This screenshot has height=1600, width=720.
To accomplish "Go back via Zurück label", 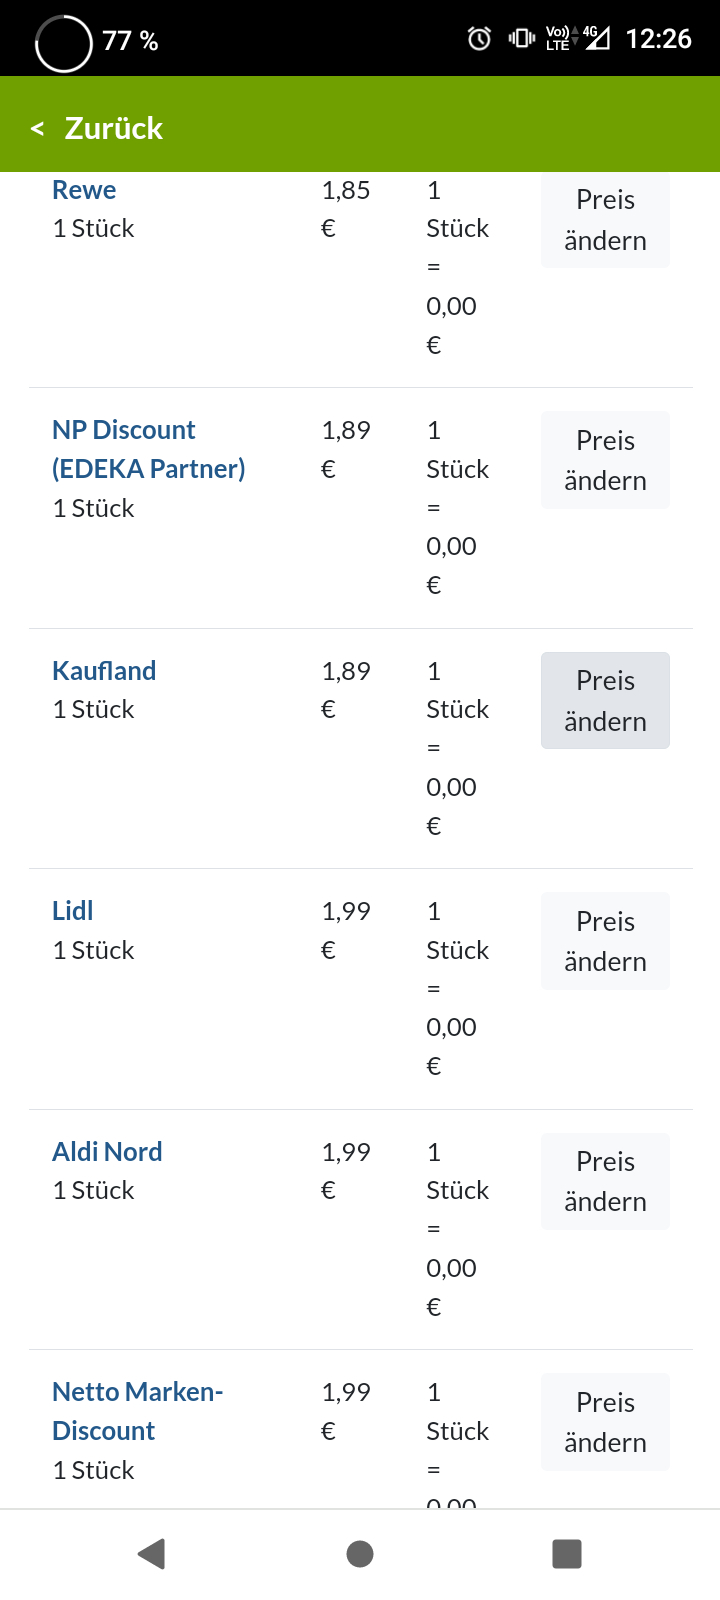I will pos(113,128).
